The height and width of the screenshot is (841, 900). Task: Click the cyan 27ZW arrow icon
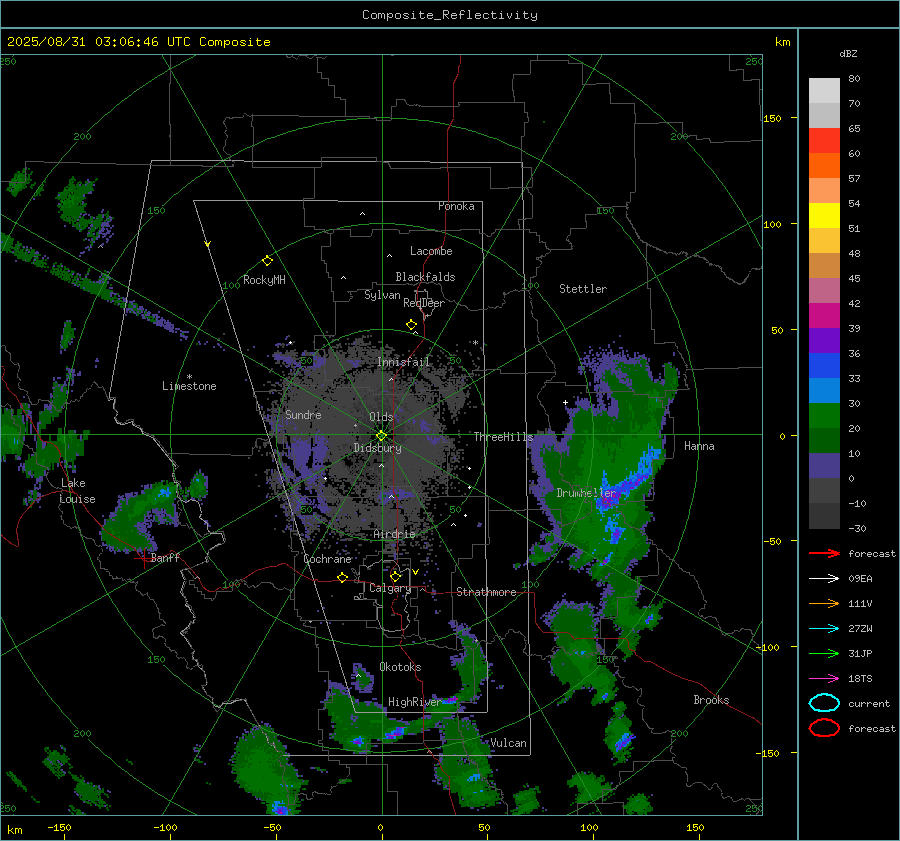[824, 629]
